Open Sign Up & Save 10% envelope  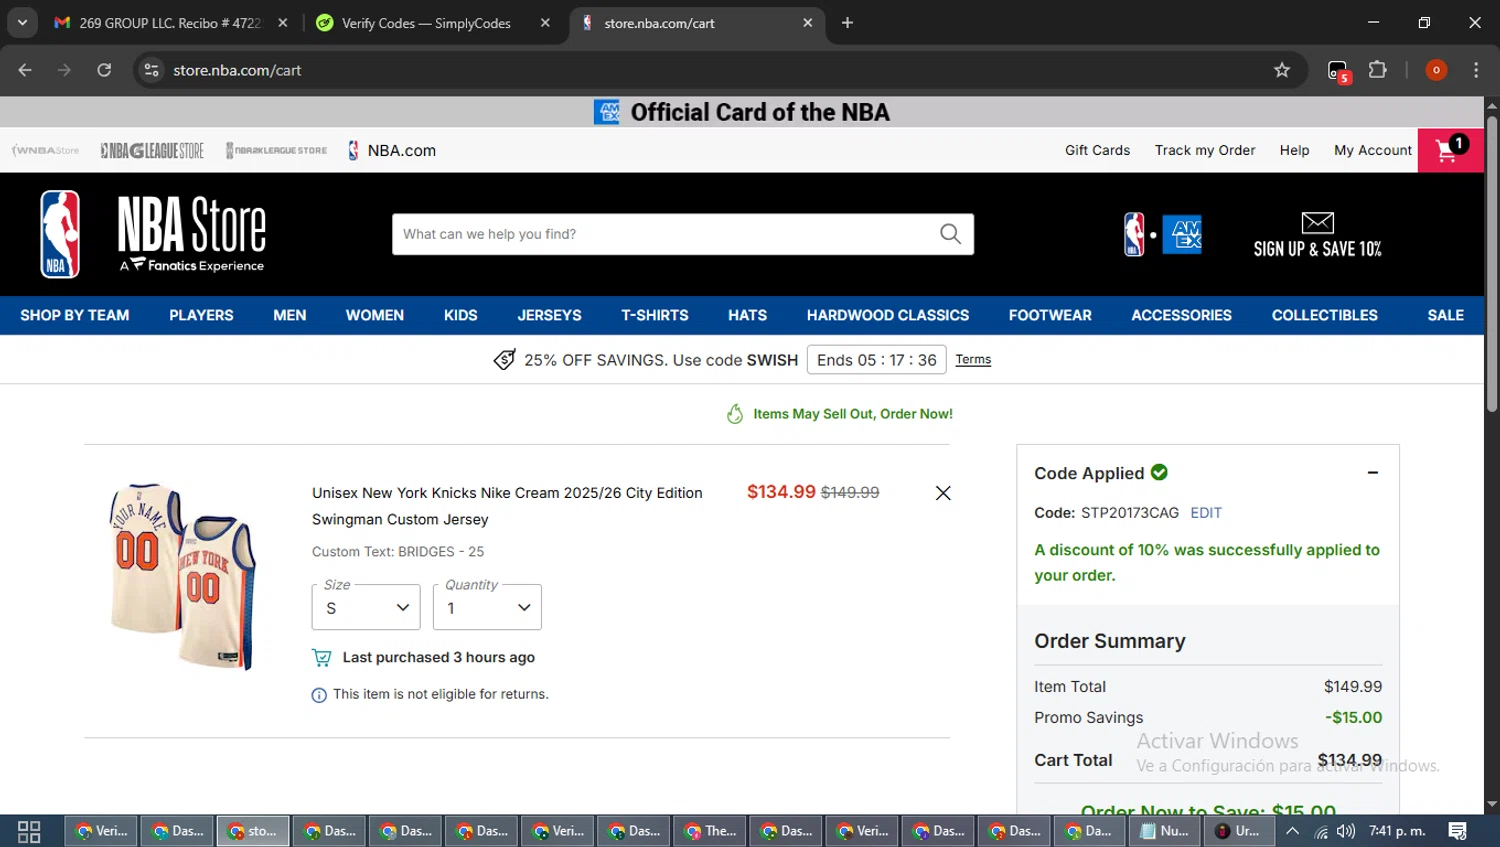1317,235
